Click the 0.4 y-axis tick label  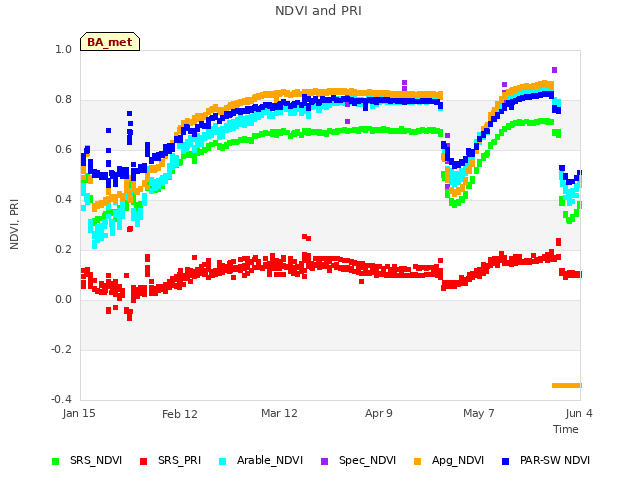point(63,200)
